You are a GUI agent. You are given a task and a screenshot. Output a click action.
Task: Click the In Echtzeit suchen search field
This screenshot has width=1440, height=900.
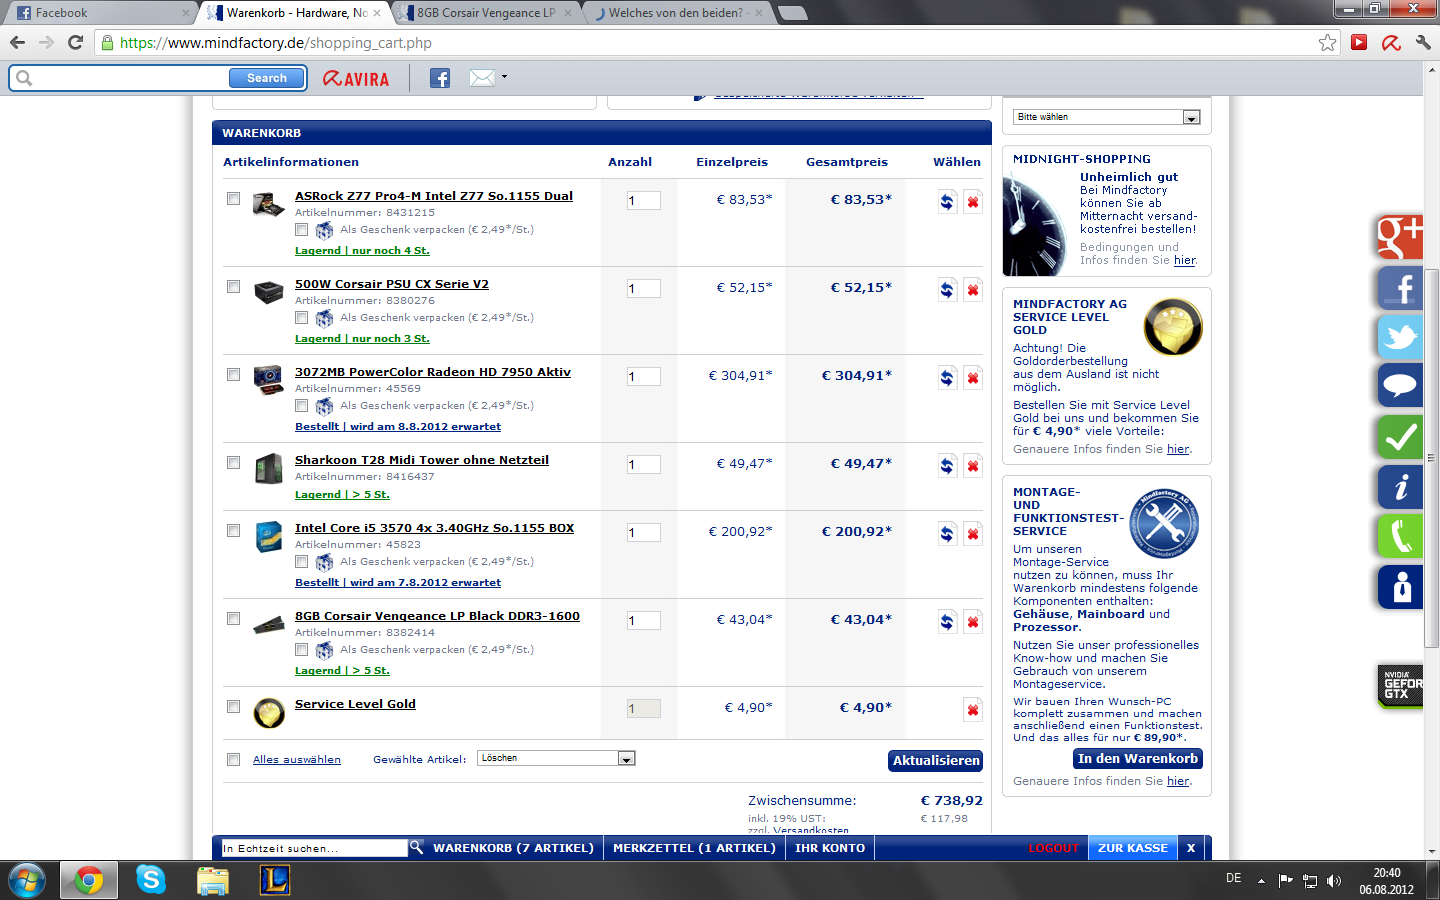[314, 848]
